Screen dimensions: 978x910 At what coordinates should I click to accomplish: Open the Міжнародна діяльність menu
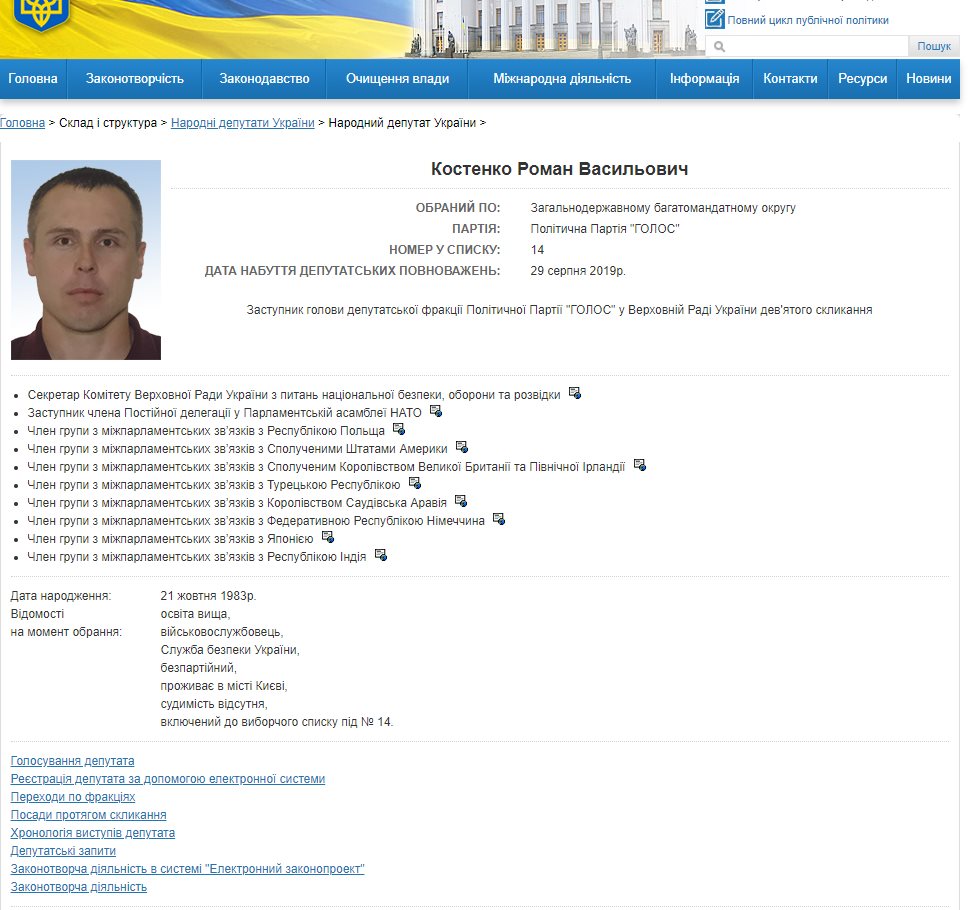tap(562, 79)
